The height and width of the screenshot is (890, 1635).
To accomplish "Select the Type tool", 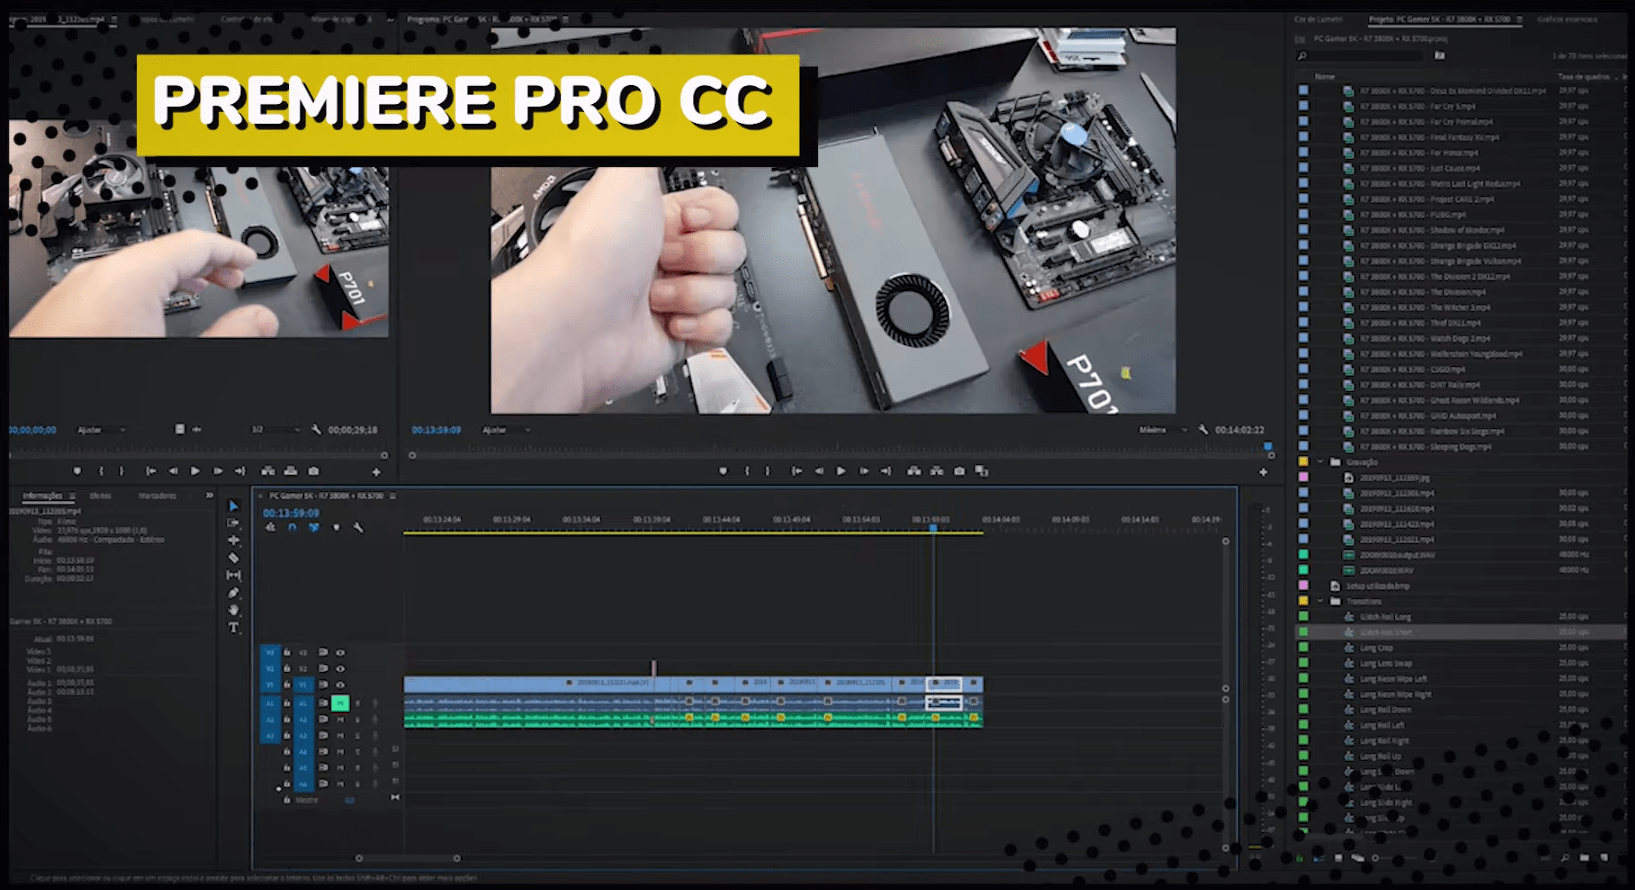I will click(x=234, y=628).
